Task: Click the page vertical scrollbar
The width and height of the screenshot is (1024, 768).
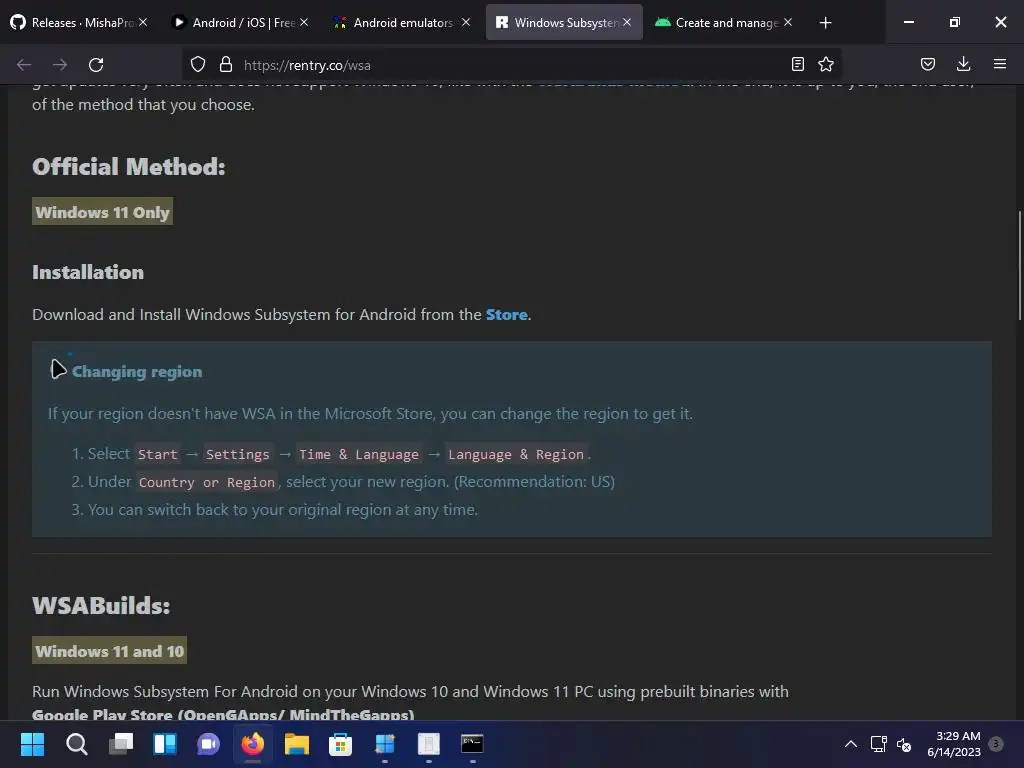Action: [x=1019, y=266]
